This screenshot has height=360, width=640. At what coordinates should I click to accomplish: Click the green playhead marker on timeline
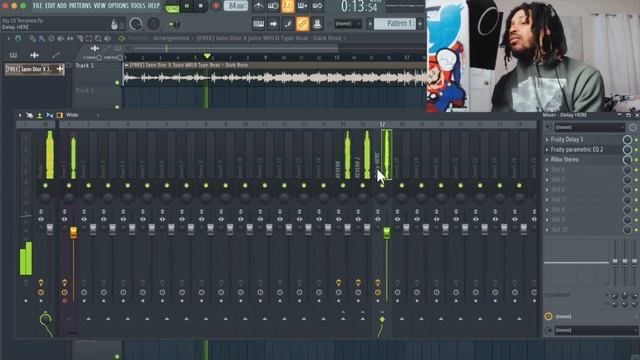click(207, 56)
